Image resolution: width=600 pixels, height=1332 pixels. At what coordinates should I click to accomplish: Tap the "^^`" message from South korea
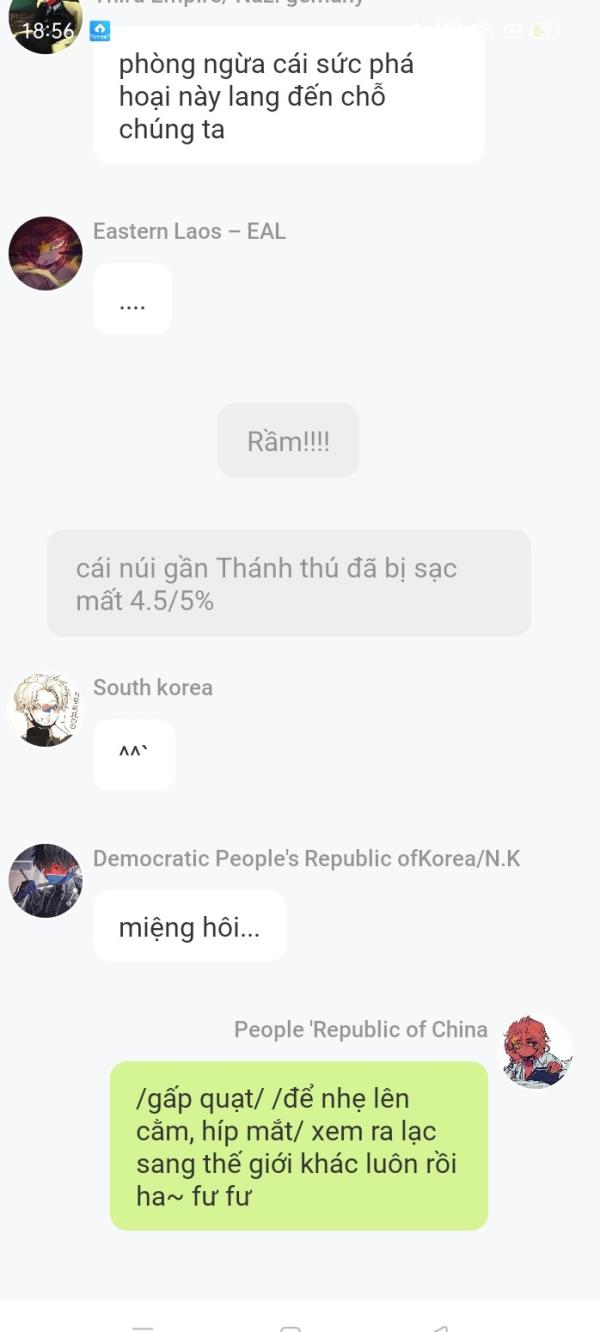click(x=134, y=755)
